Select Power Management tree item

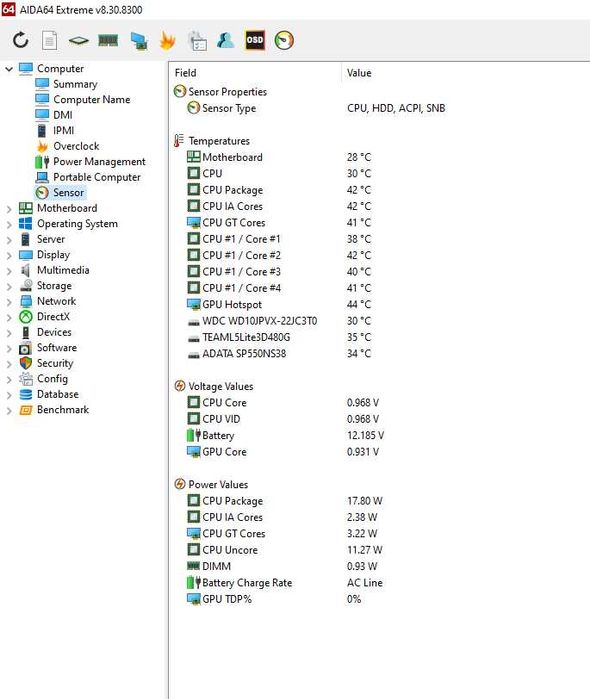[99, 161]
